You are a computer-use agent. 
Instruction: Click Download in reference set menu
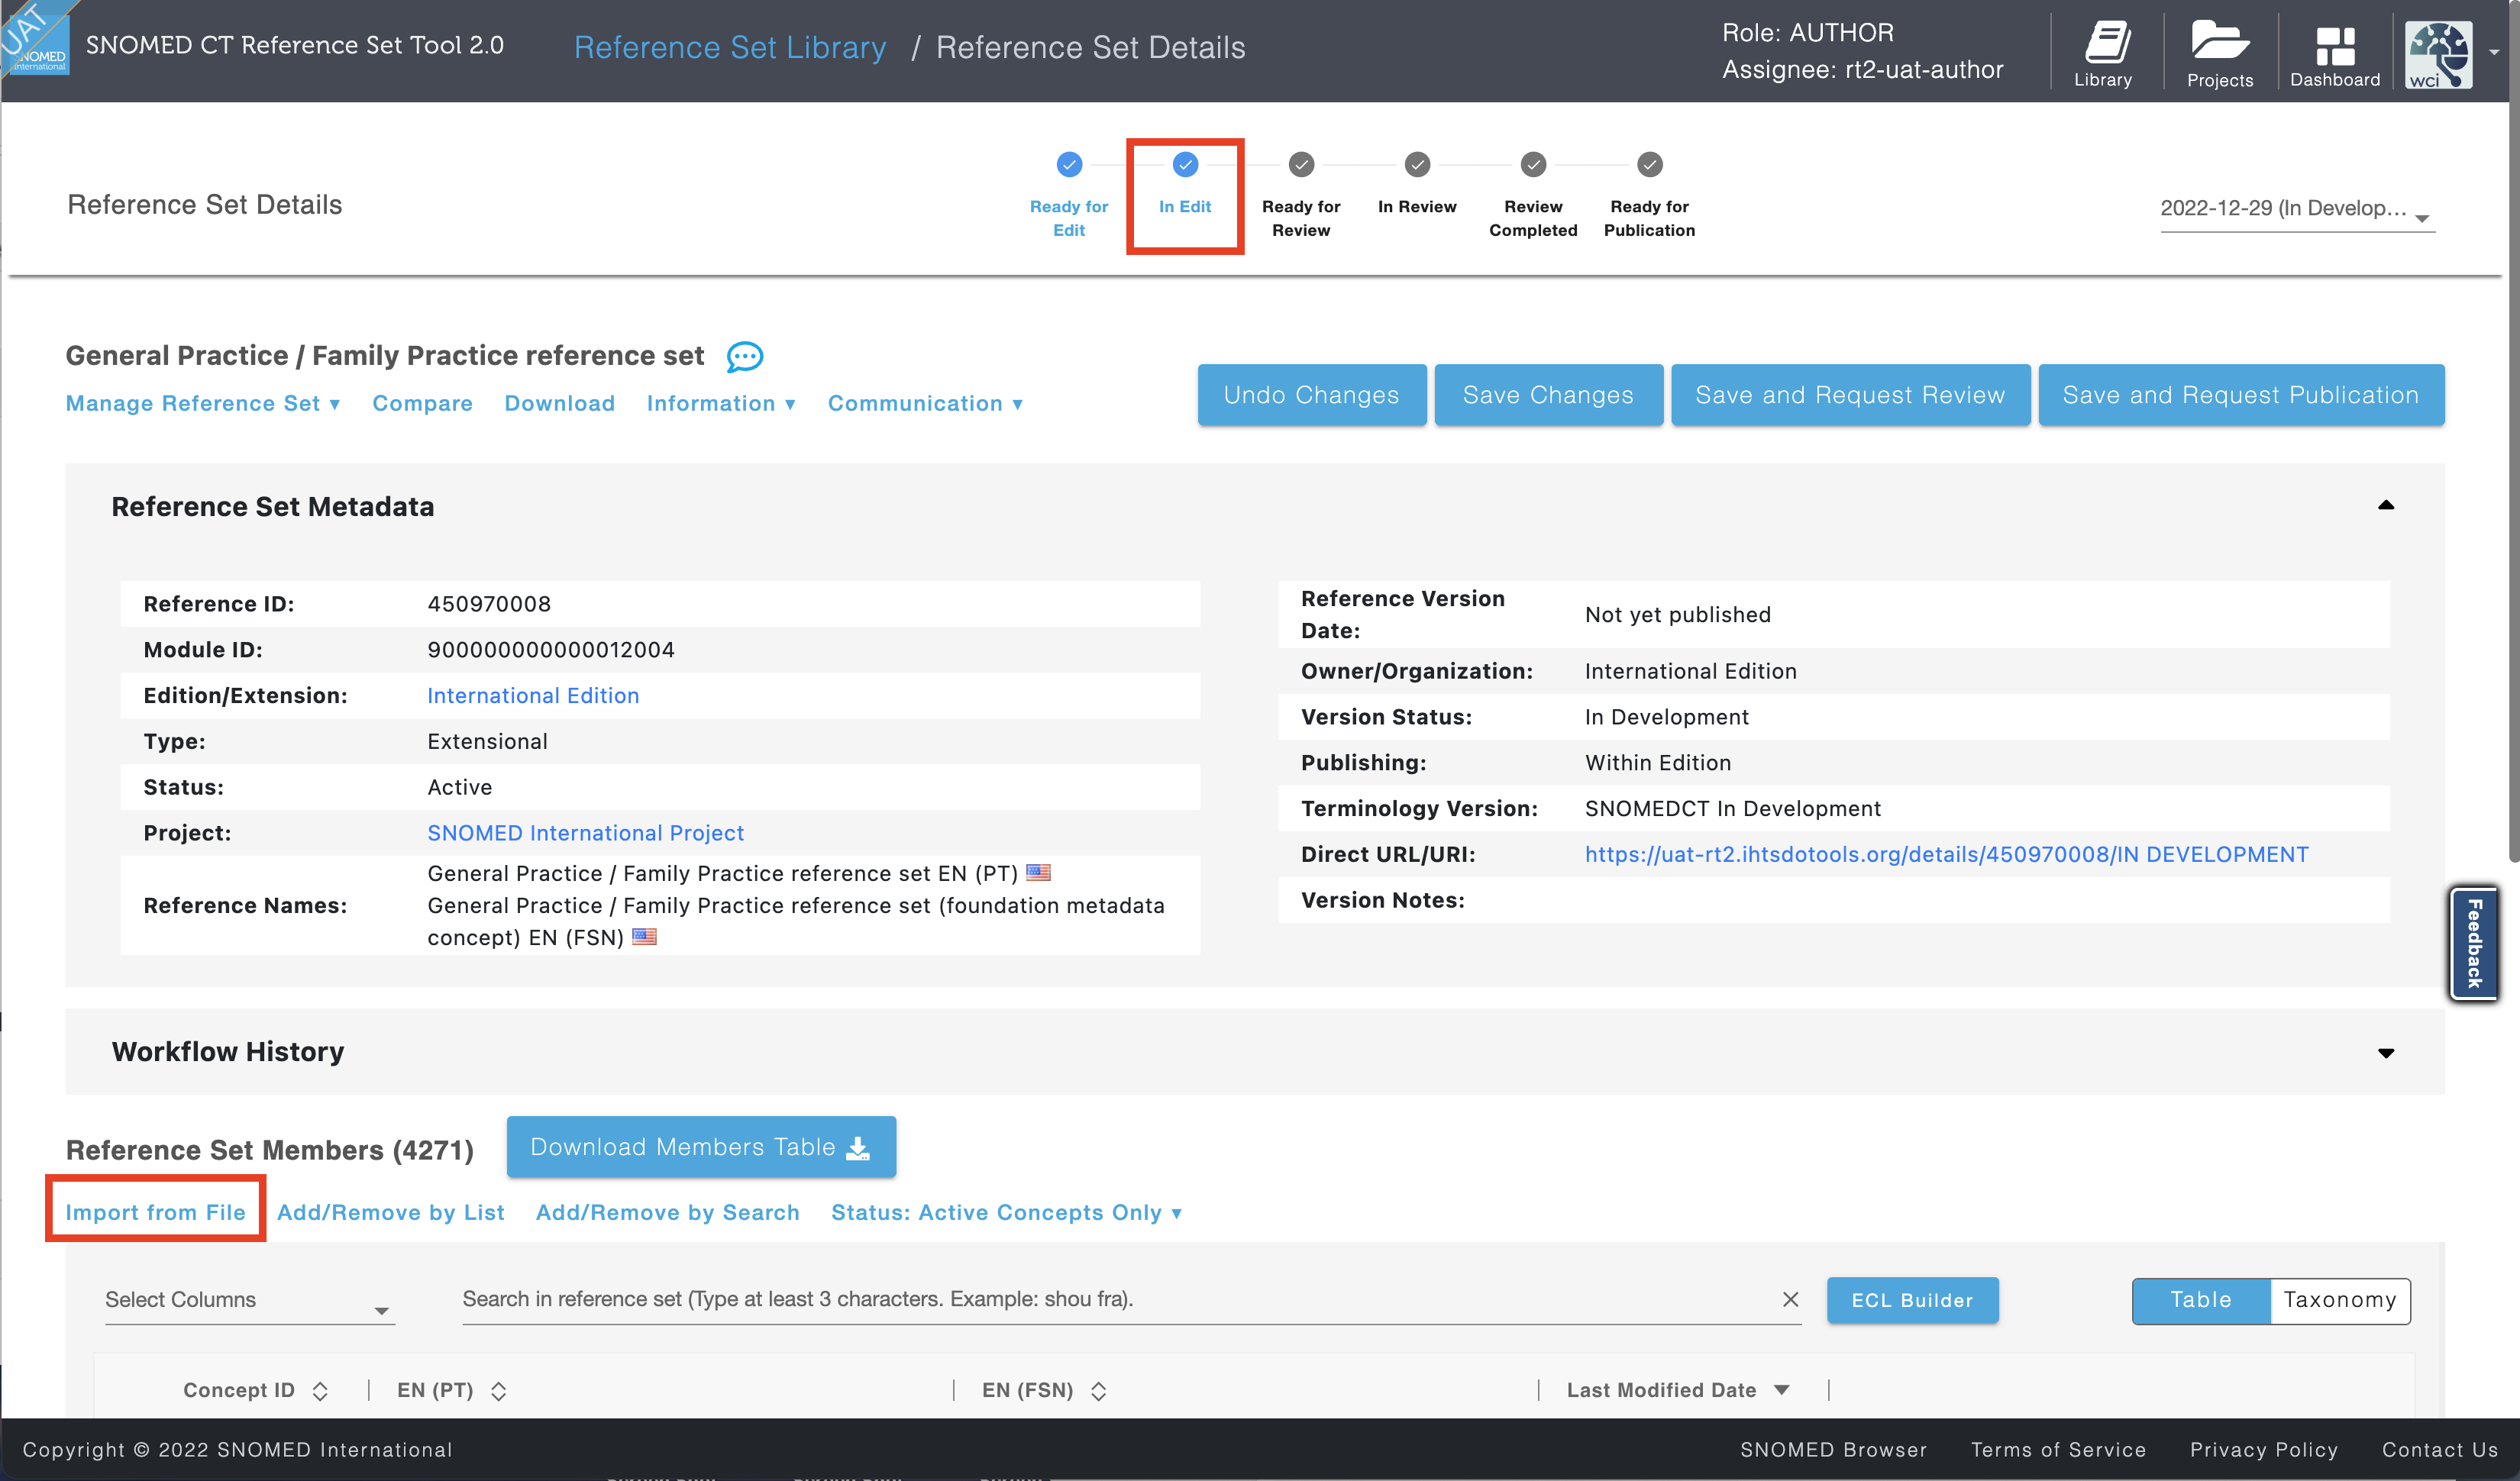coord(559,403)
